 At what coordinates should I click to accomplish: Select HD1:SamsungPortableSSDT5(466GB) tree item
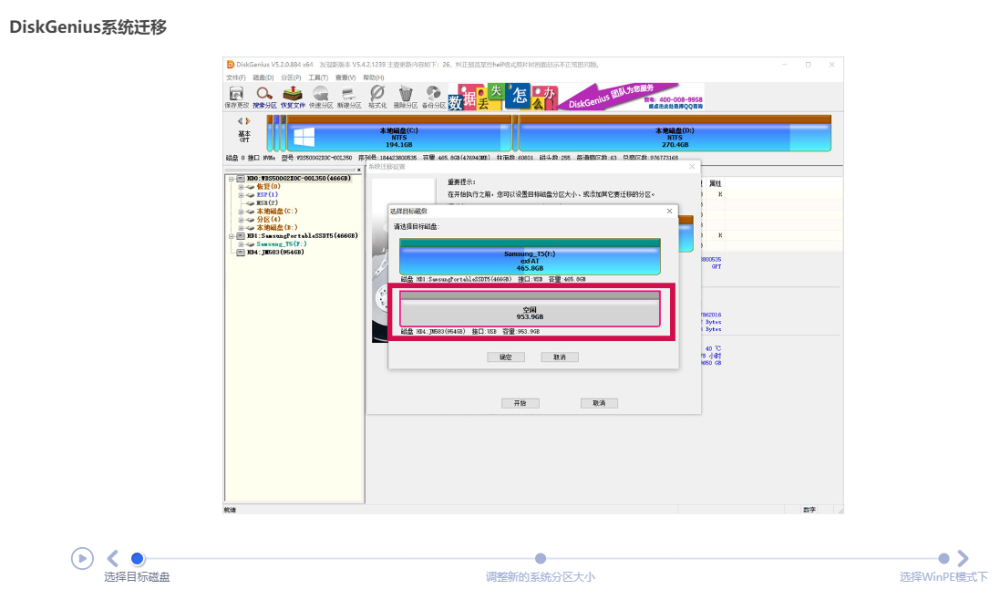[x=302, y=236]
